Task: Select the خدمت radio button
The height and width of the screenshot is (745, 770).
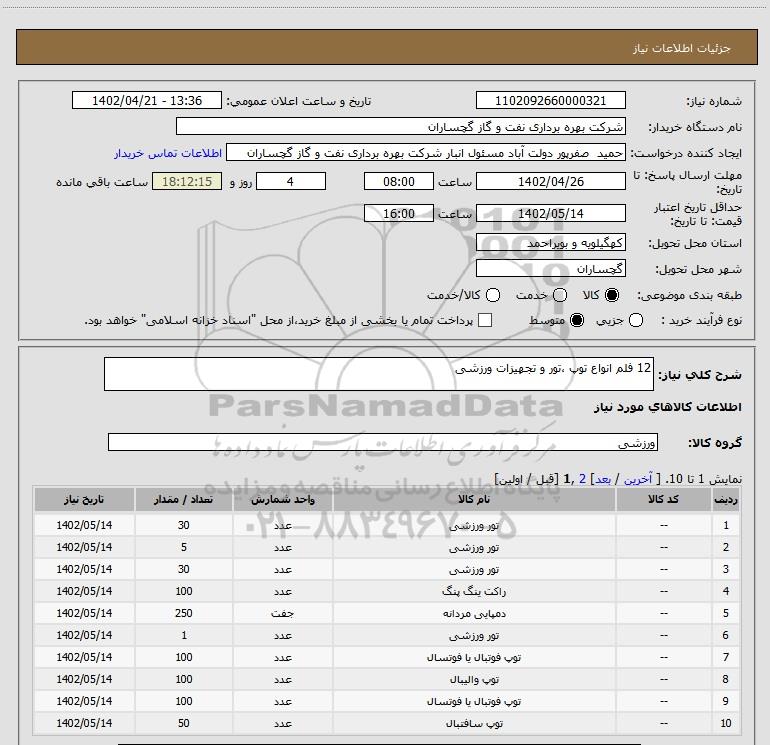Action: (560, 295)
